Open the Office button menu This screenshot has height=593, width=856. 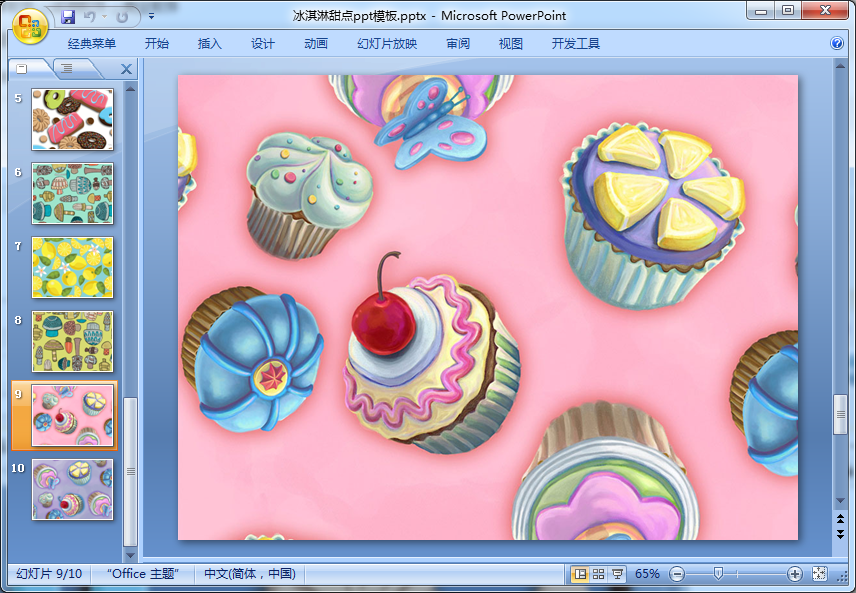(x=30, y=24)
